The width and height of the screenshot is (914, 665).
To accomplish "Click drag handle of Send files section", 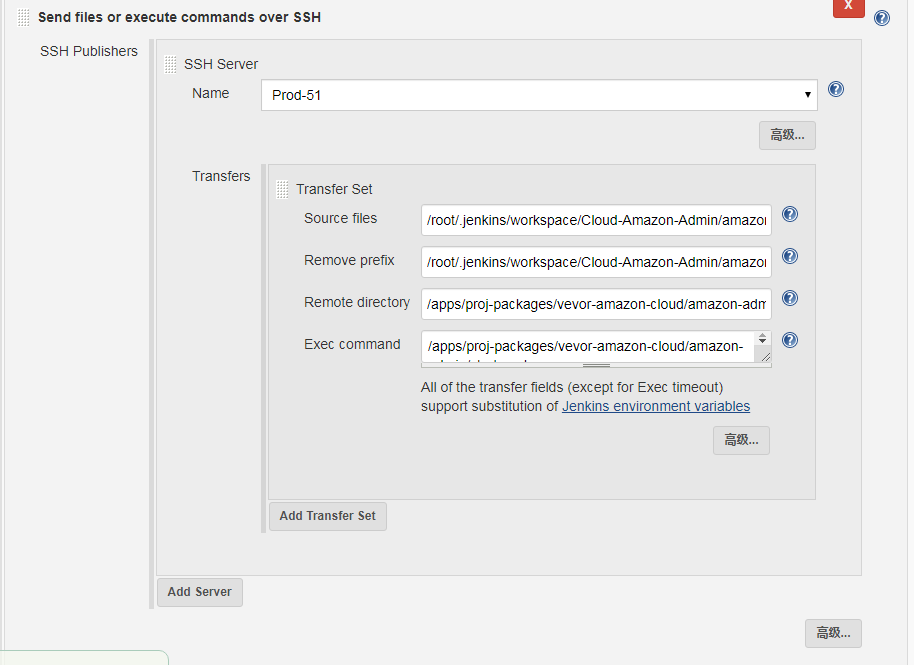I will (x=23, y=17).
